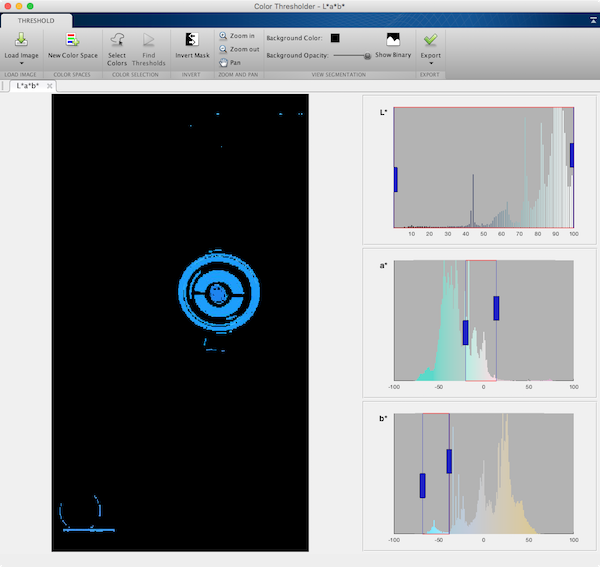This screenshot has width=600, height=567.
Task: Click the Background Opacity slider handle
Action: tap(367, 56)
